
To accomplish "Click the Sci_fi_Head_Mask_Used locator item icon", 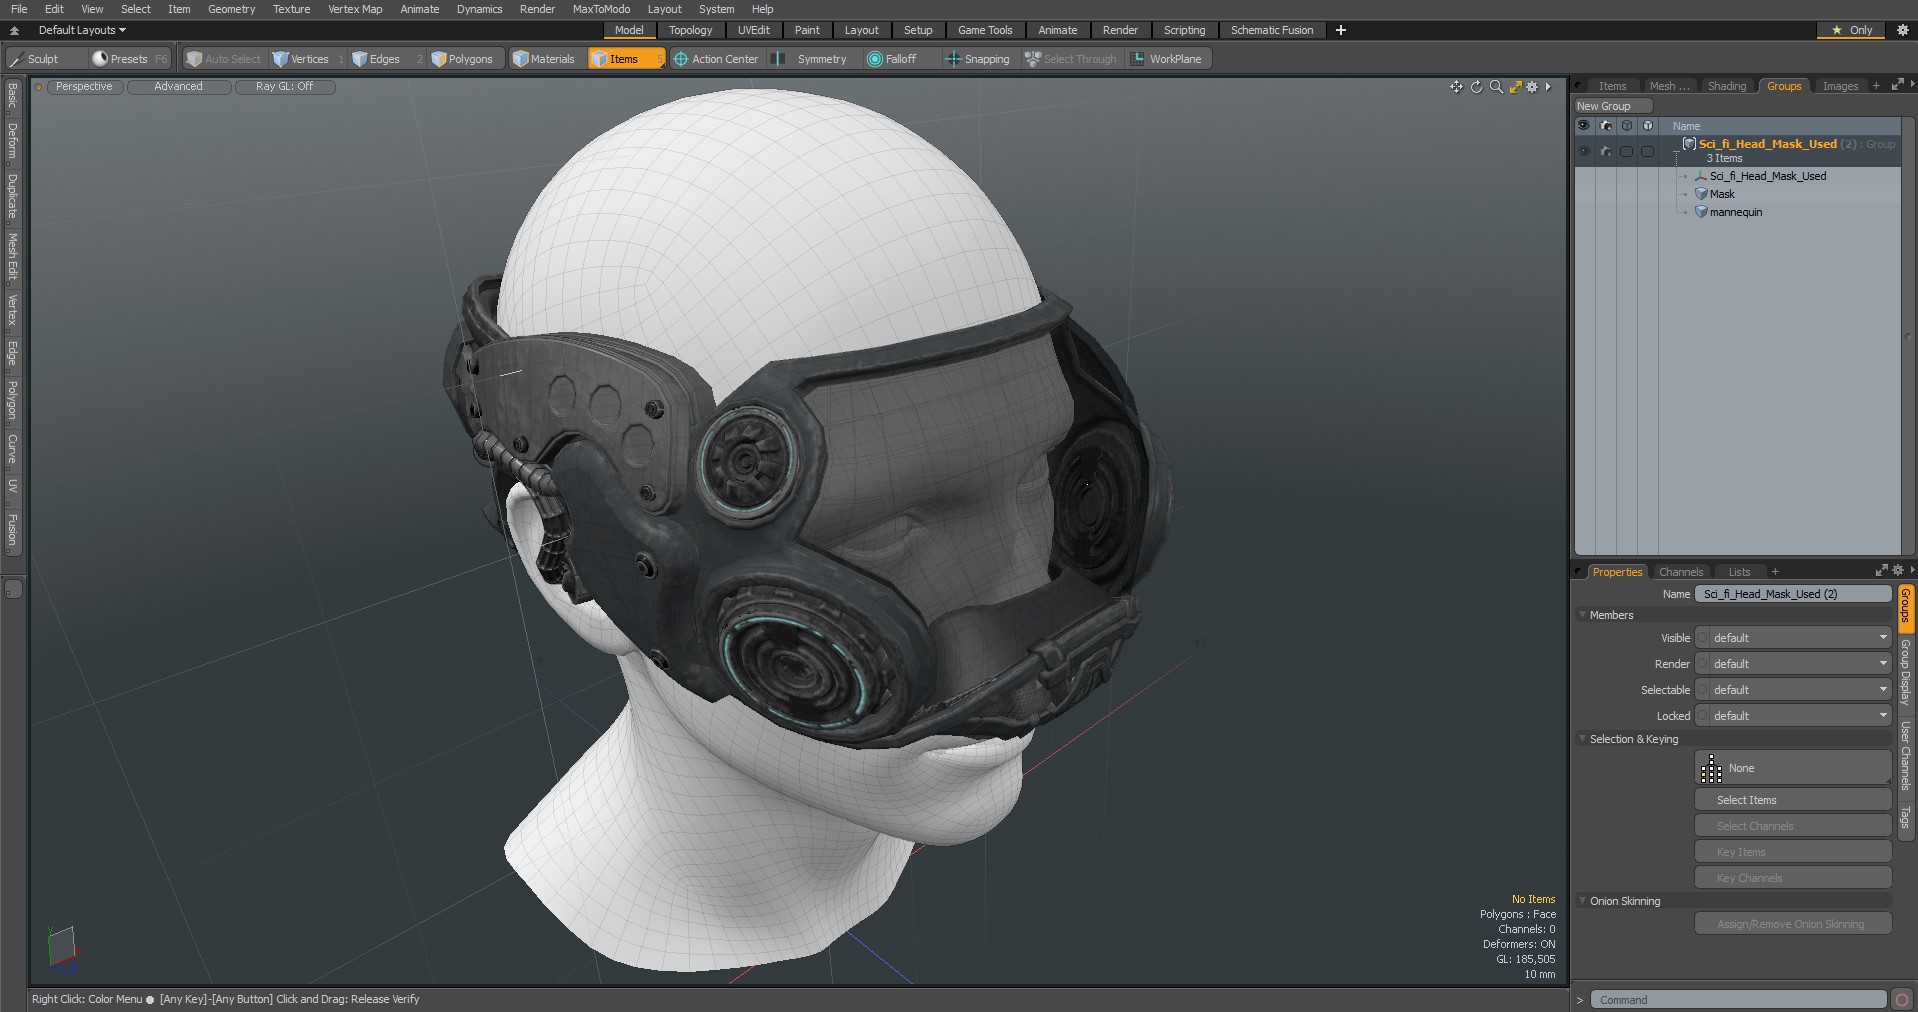I will [1700, 176].
